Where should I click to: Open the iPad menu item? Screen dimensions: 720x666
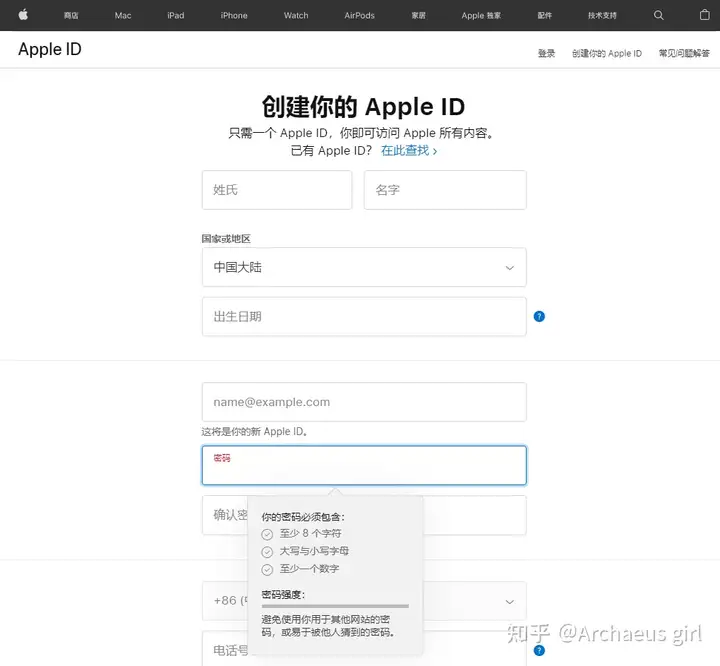[175, 16]
